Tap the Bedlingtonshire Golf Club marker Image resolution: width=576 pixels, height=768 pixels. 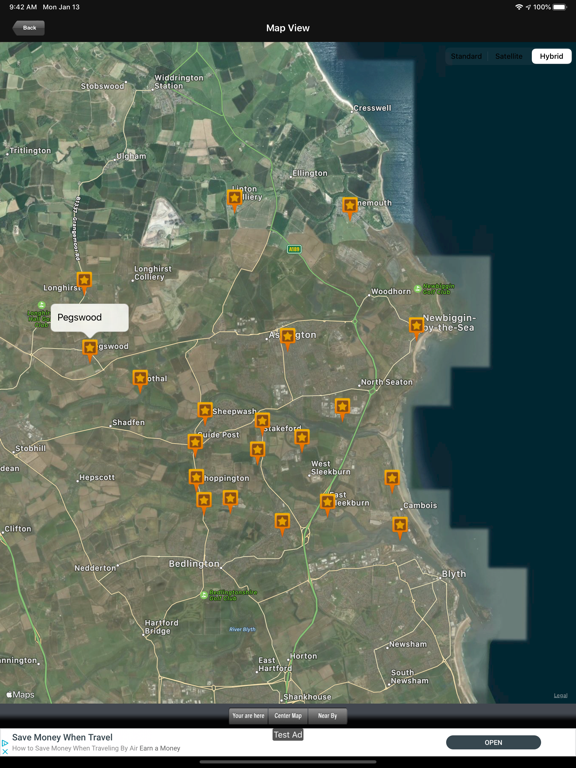(204, 595)
